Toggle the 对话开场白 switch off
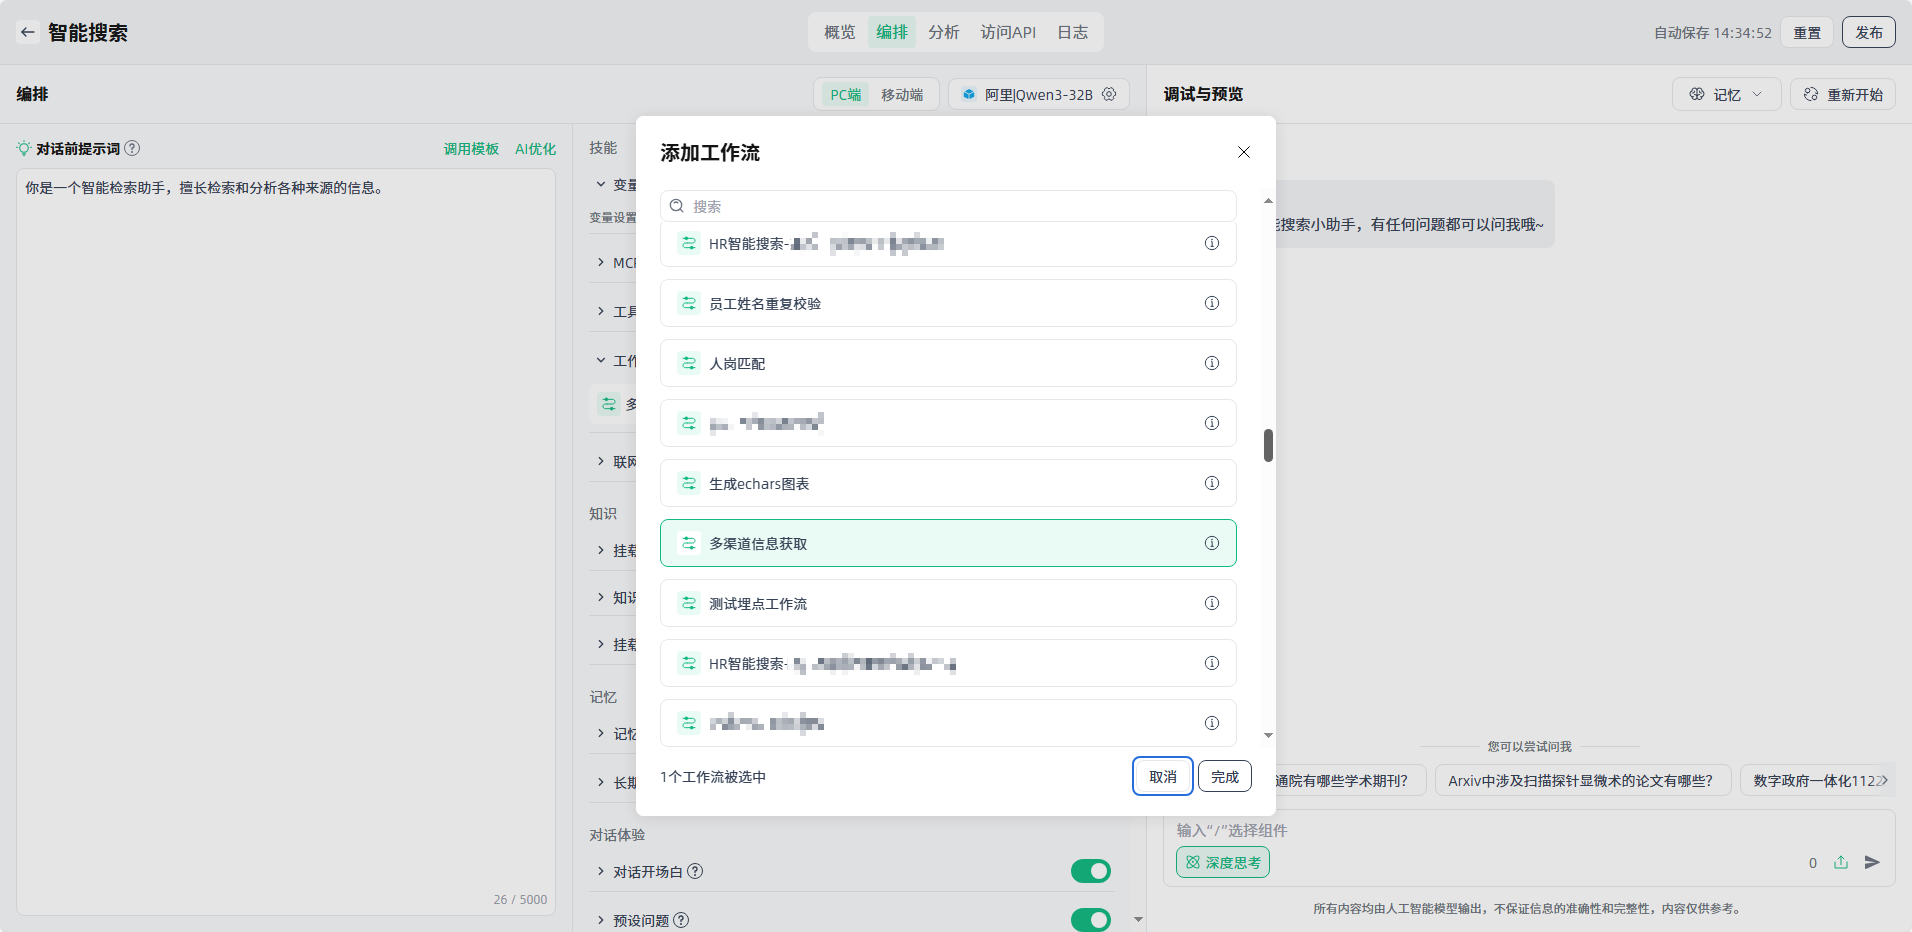The width and height of the screenshot is (1912, 932). [x=1090, y=871]
